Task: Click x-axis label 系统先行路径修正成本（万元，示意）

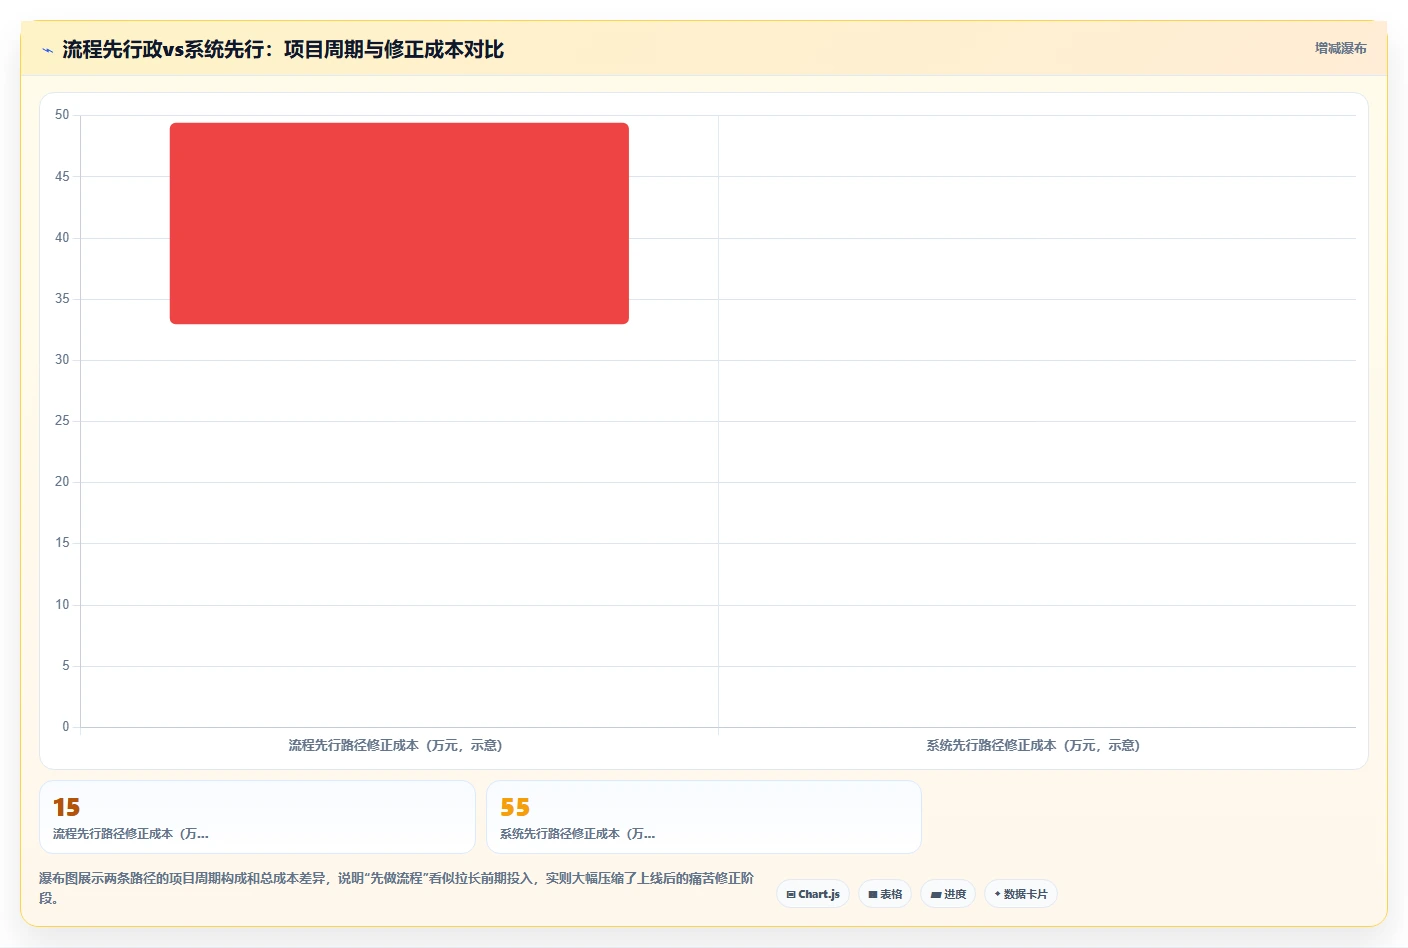Action: [x=1033, y=745]
